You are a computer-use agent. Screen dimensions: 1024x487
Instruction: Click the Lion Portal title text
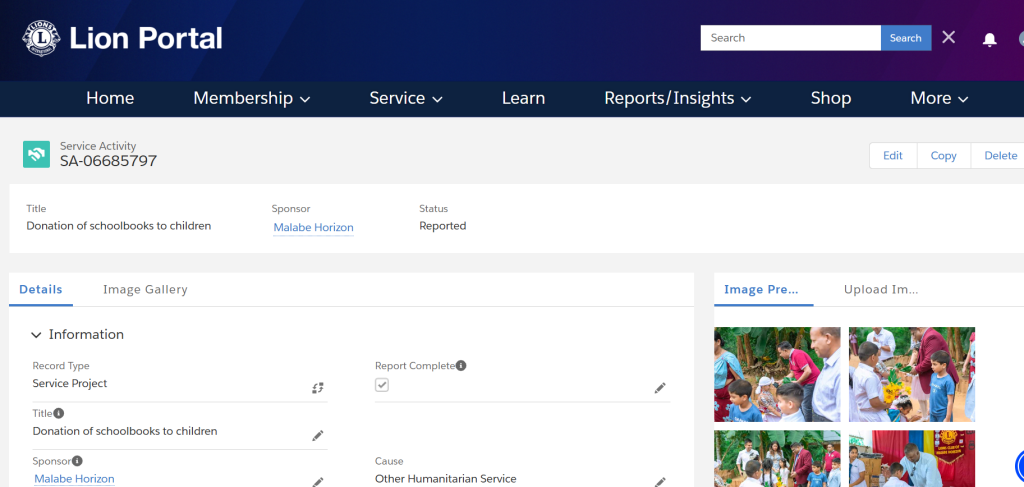pyautogui.click(x=146, y=38)
